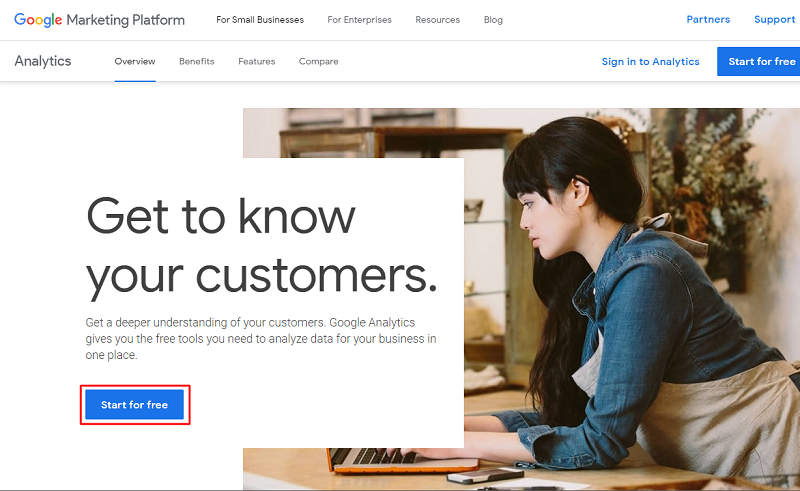Switch to the Benefits tab

click(x=196, y=61)
